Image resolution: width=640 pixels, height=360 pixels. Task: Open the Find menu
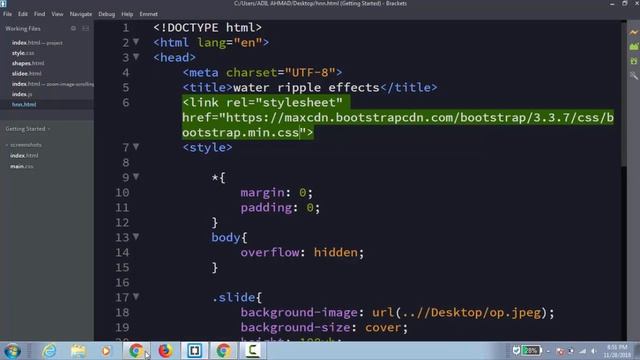coord(40,14)
